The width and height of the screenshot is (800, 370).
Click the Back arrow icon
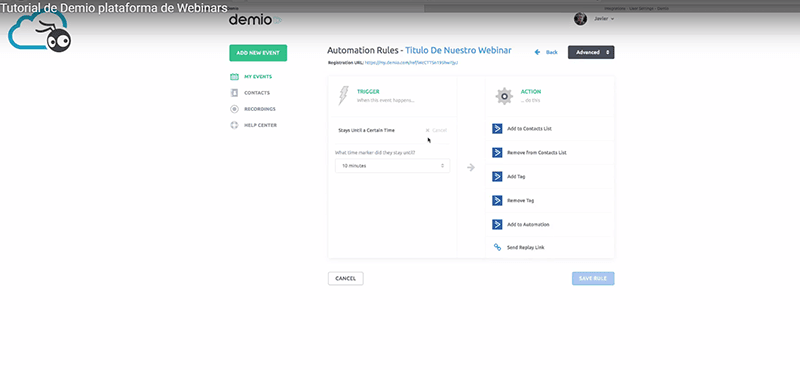[x=537, y=53]
